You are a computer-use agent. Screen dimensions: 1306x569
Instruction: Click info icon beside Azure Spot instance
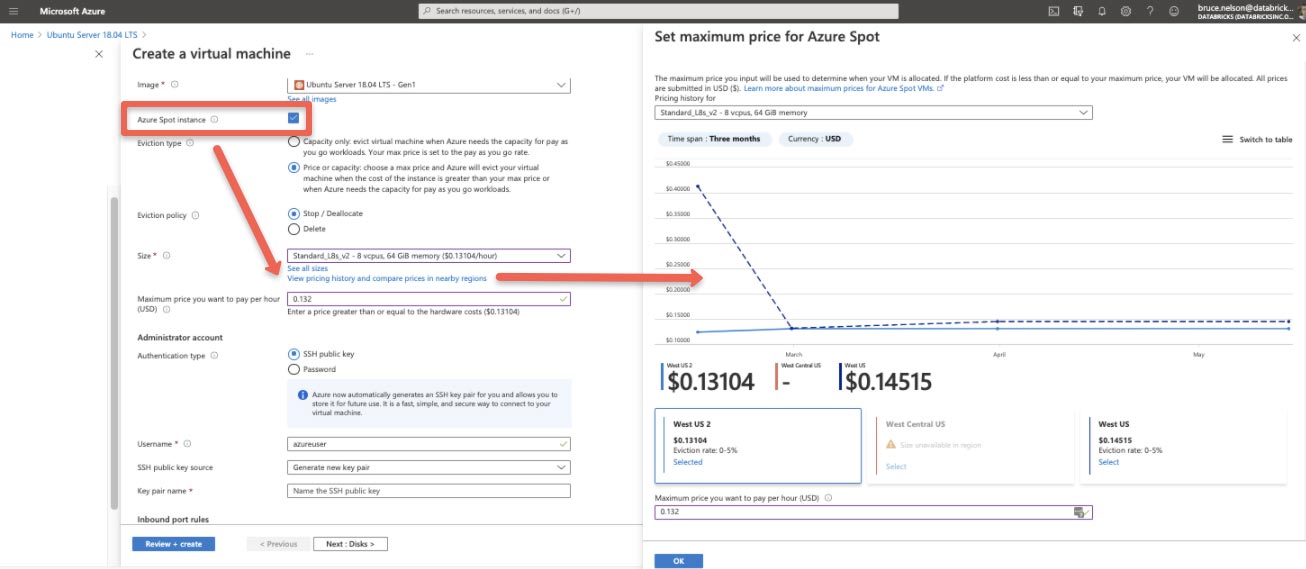[214, 120]
